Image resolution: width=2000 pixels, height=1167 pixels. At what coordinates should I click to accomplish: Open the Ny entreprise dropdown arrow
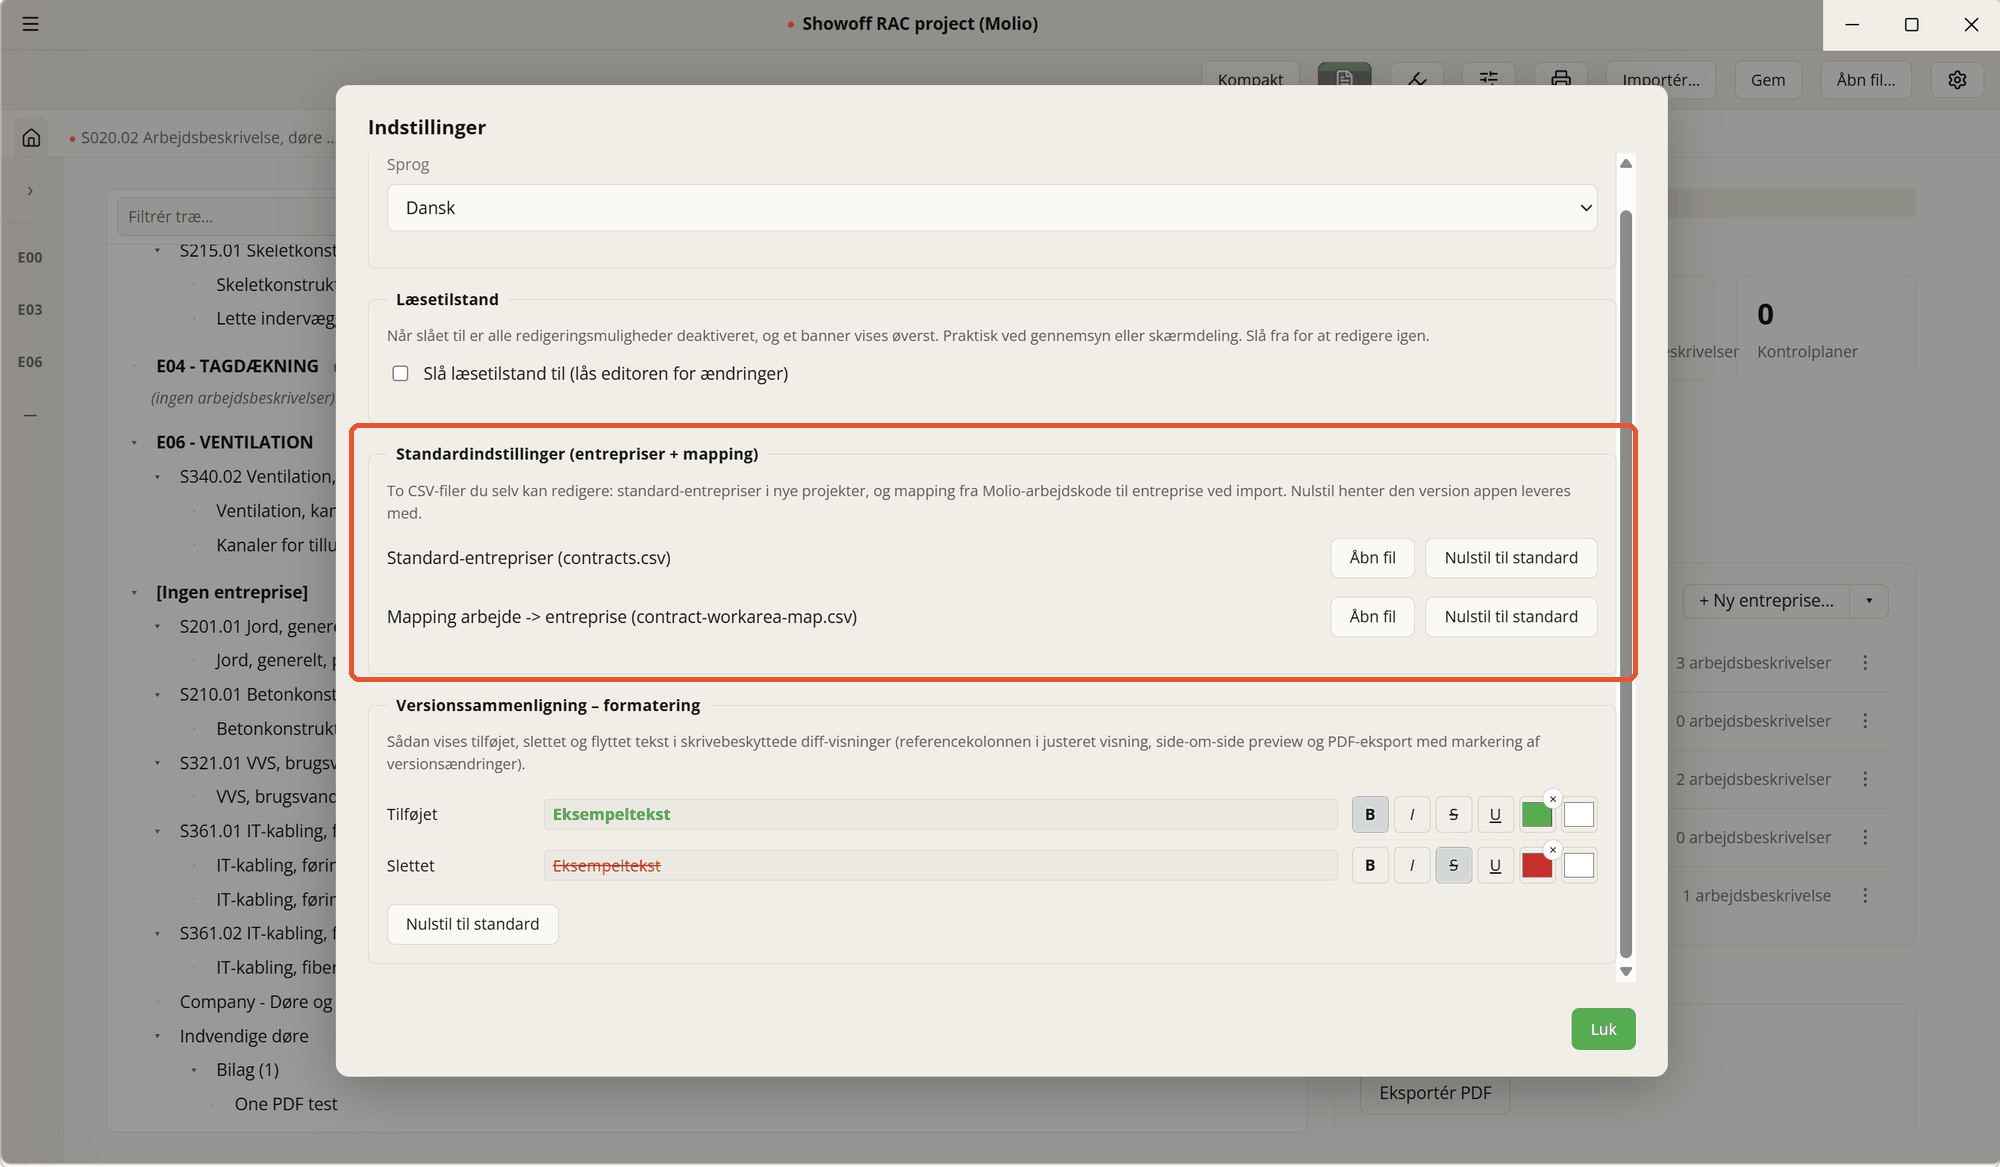point(1869,601)
